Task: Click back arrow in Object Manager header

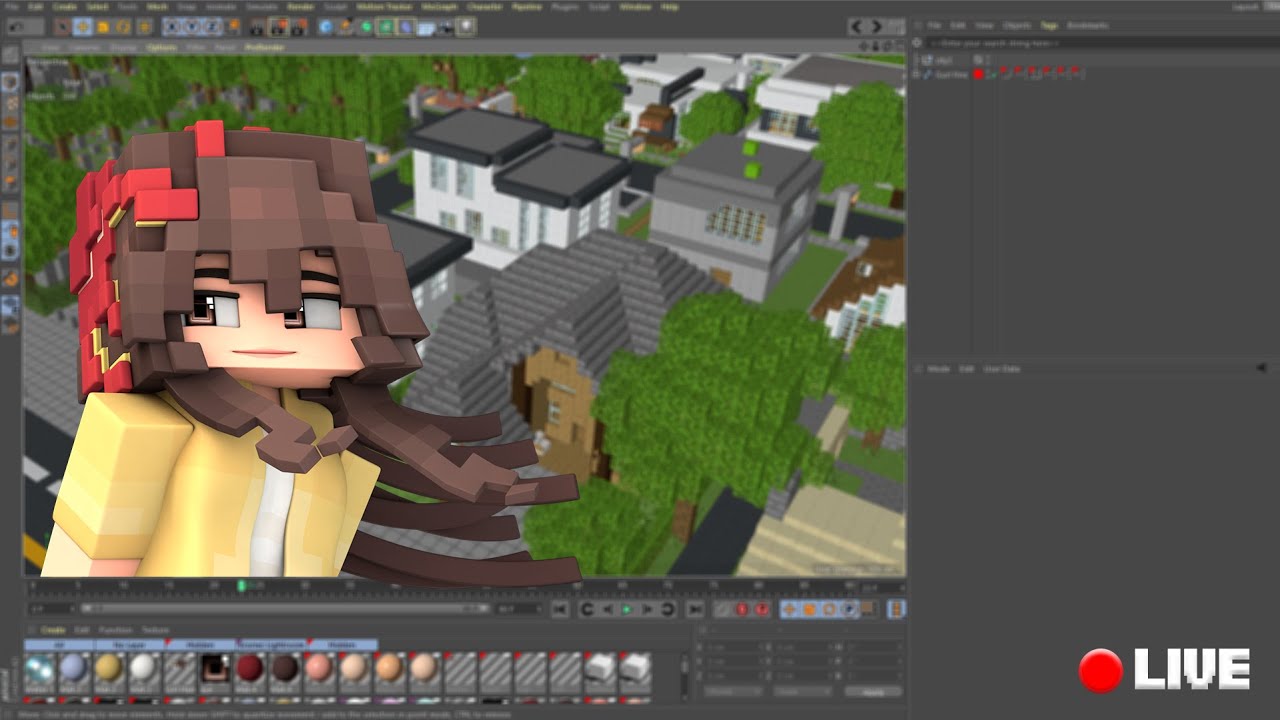Action: pyautogui.click(x=858, y=26)
